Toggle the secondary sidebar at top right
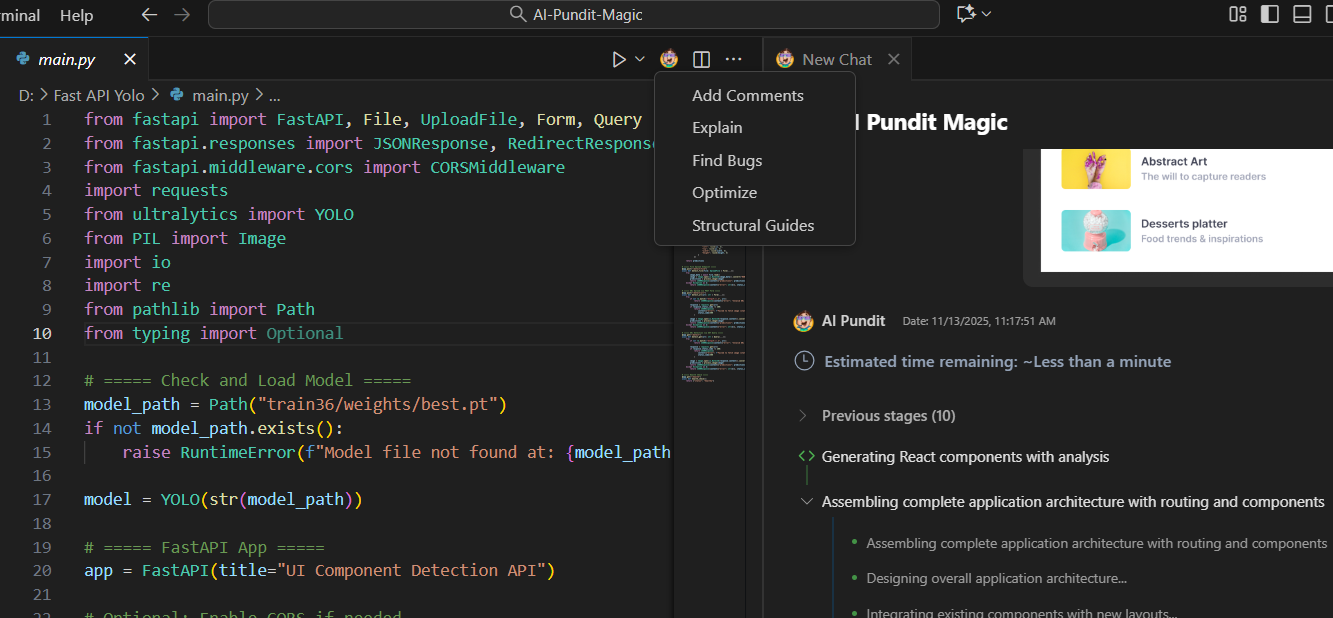The width and height of the screenshot is (1333, 618). coord(1328,14)
